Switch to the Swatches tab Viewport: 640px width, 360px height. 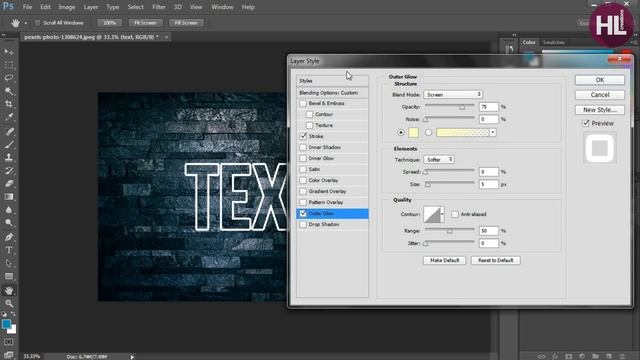[553, 42]
